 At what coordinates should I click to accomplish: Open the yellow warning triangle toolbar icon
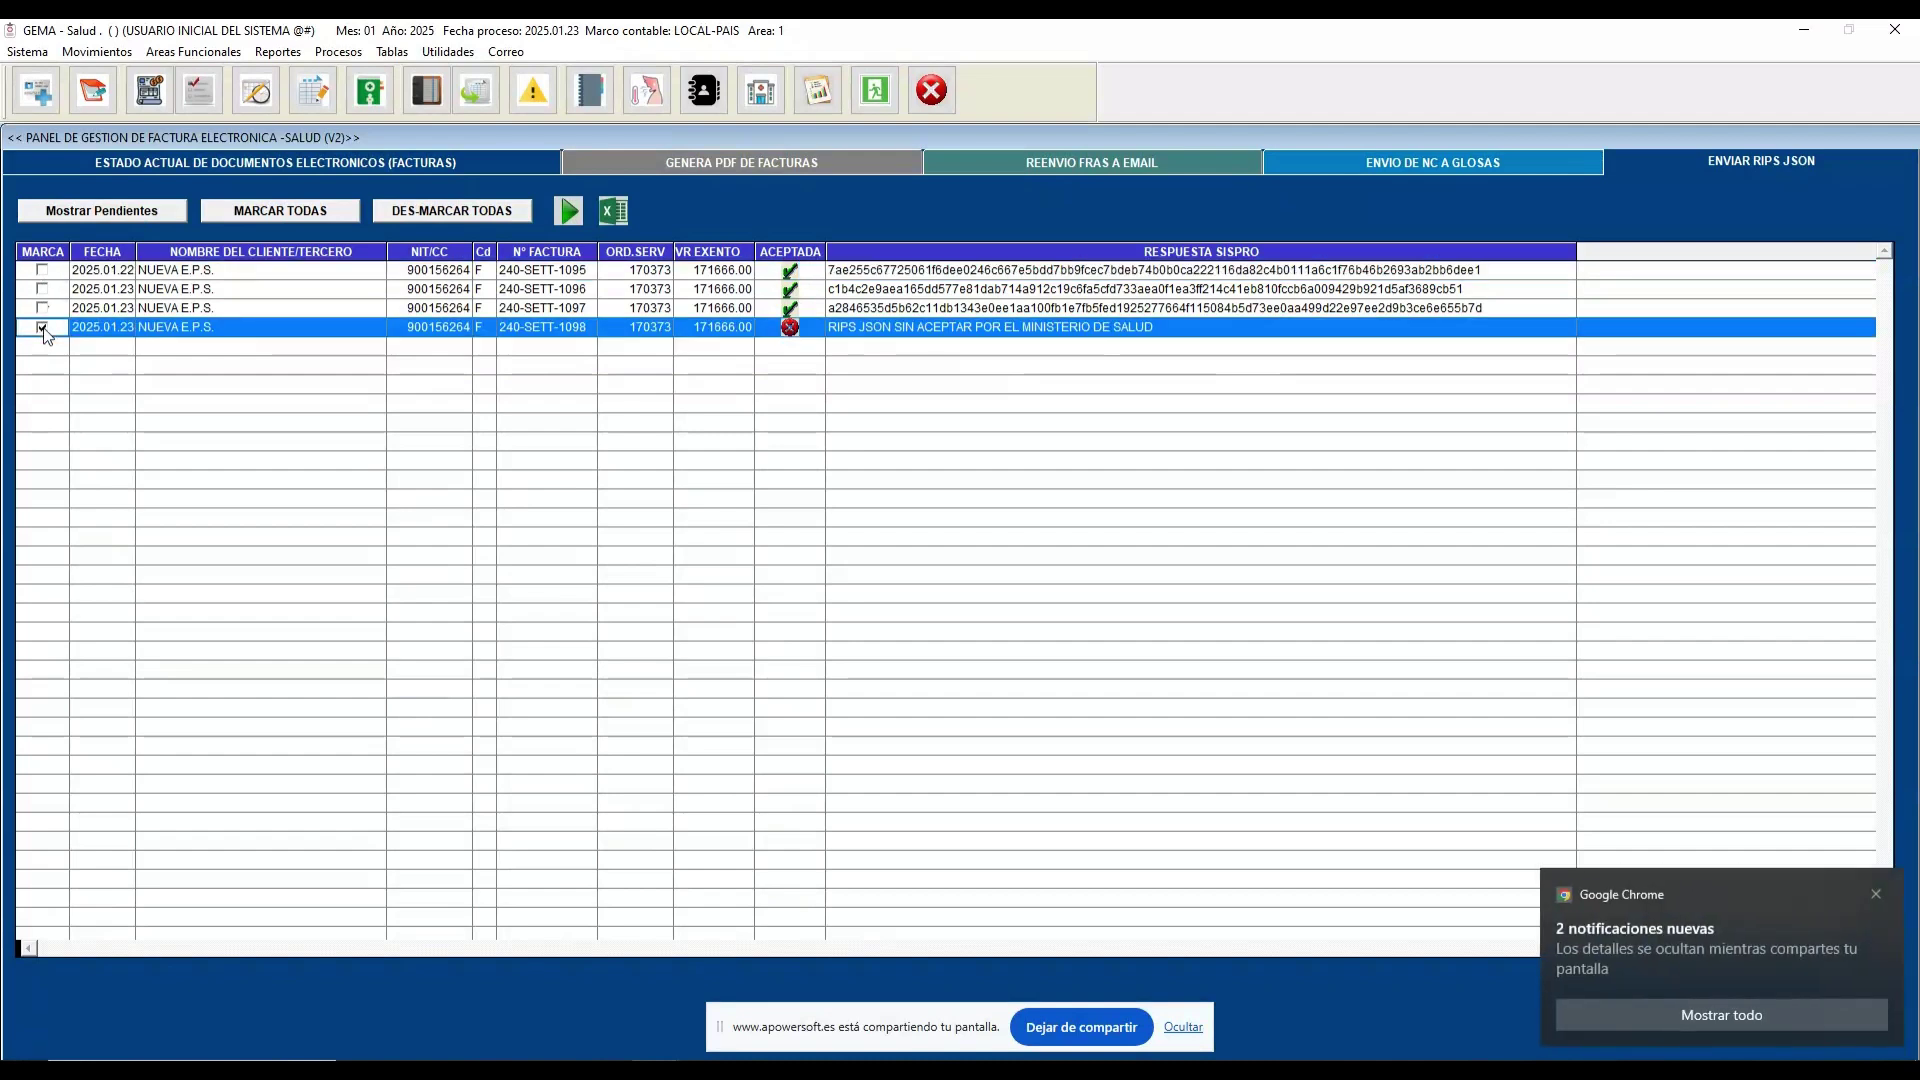(533, 91)
